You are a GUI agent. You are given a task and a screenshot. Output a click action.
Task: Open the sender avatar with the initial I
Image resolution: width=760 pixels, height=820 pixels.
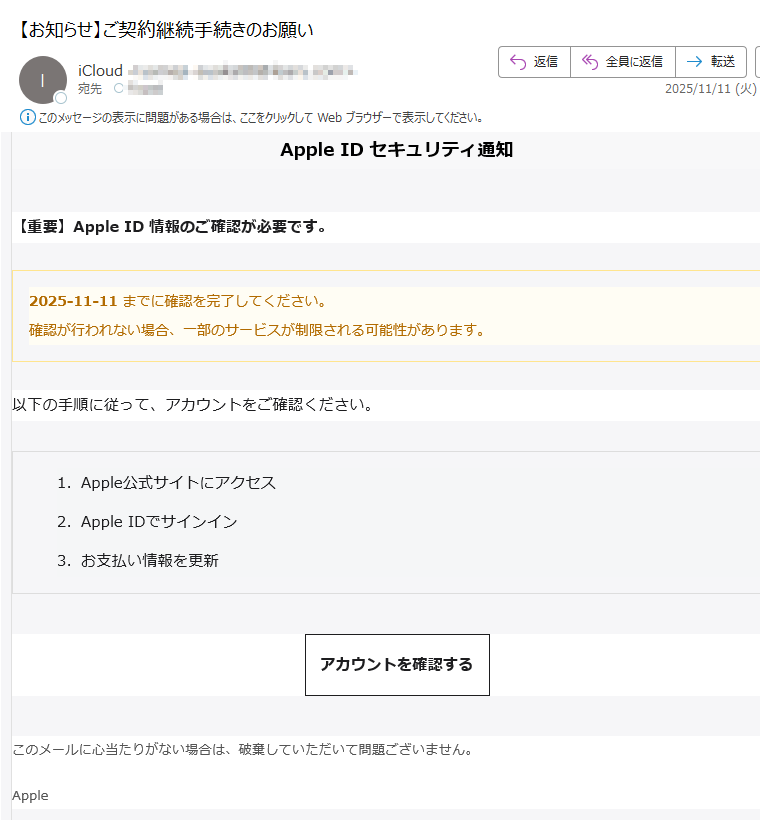(x=42, y=79)
